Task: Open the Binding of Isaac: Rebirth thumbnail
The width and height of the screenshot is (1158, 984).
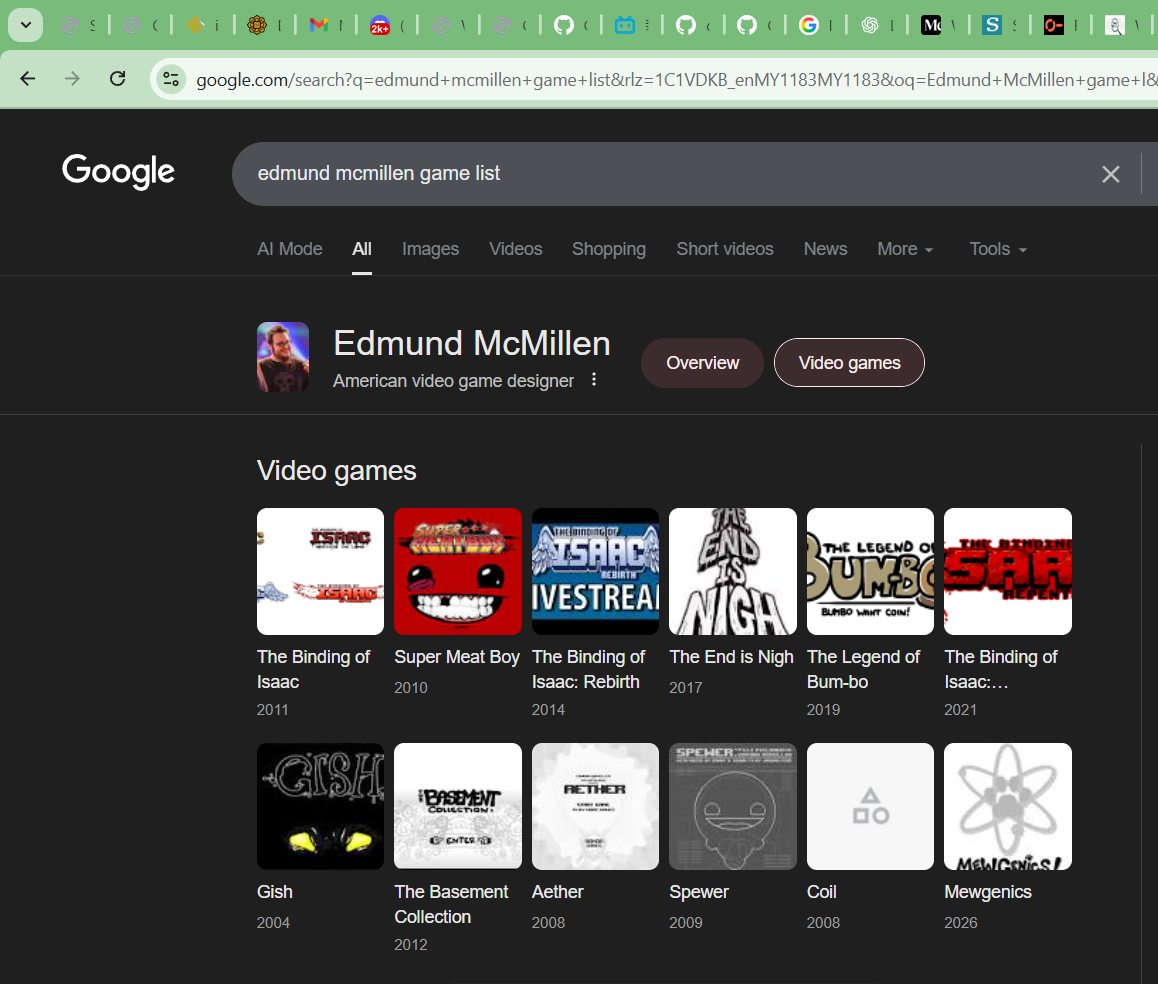Action: (595, 571)
